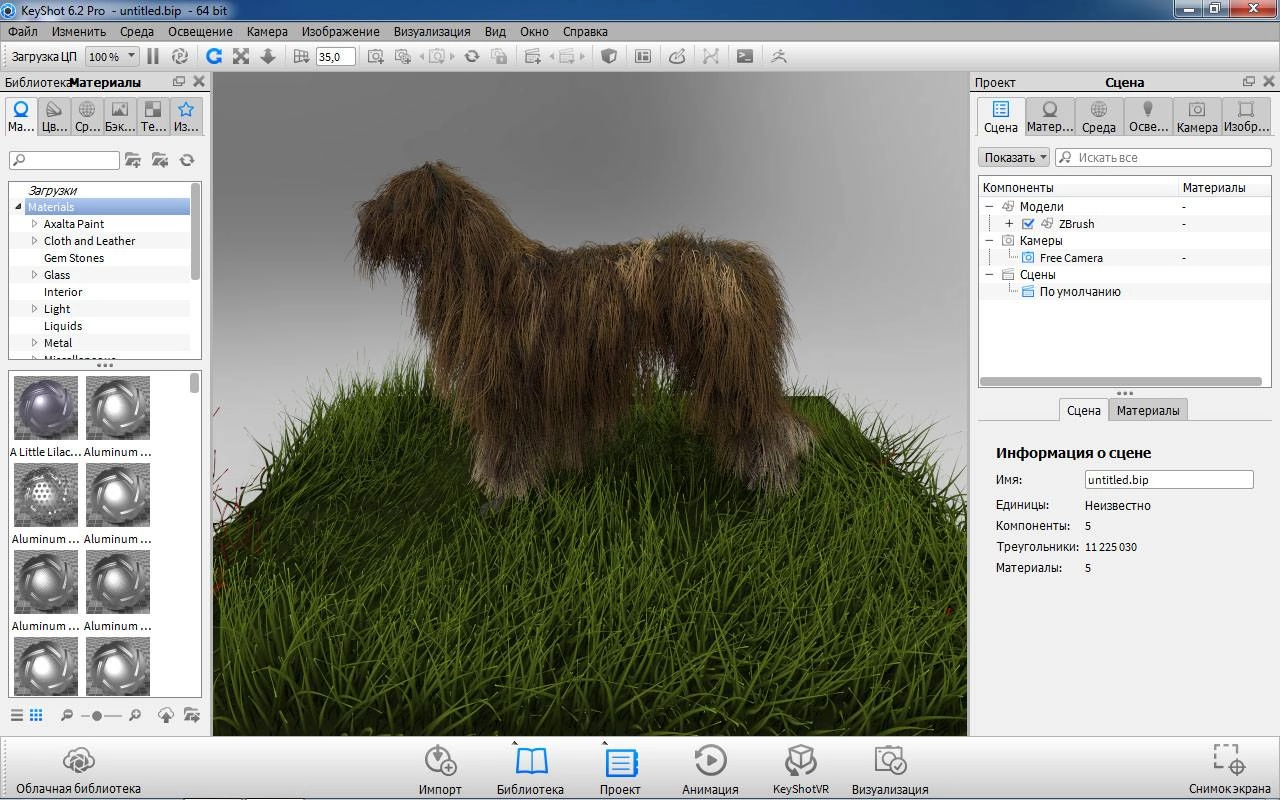Viewport: 1280px width, 800px height.
Task: Open the Cloud Library (Облачная библиотека)
Action: pyautogui.click(x=78, y=769)
